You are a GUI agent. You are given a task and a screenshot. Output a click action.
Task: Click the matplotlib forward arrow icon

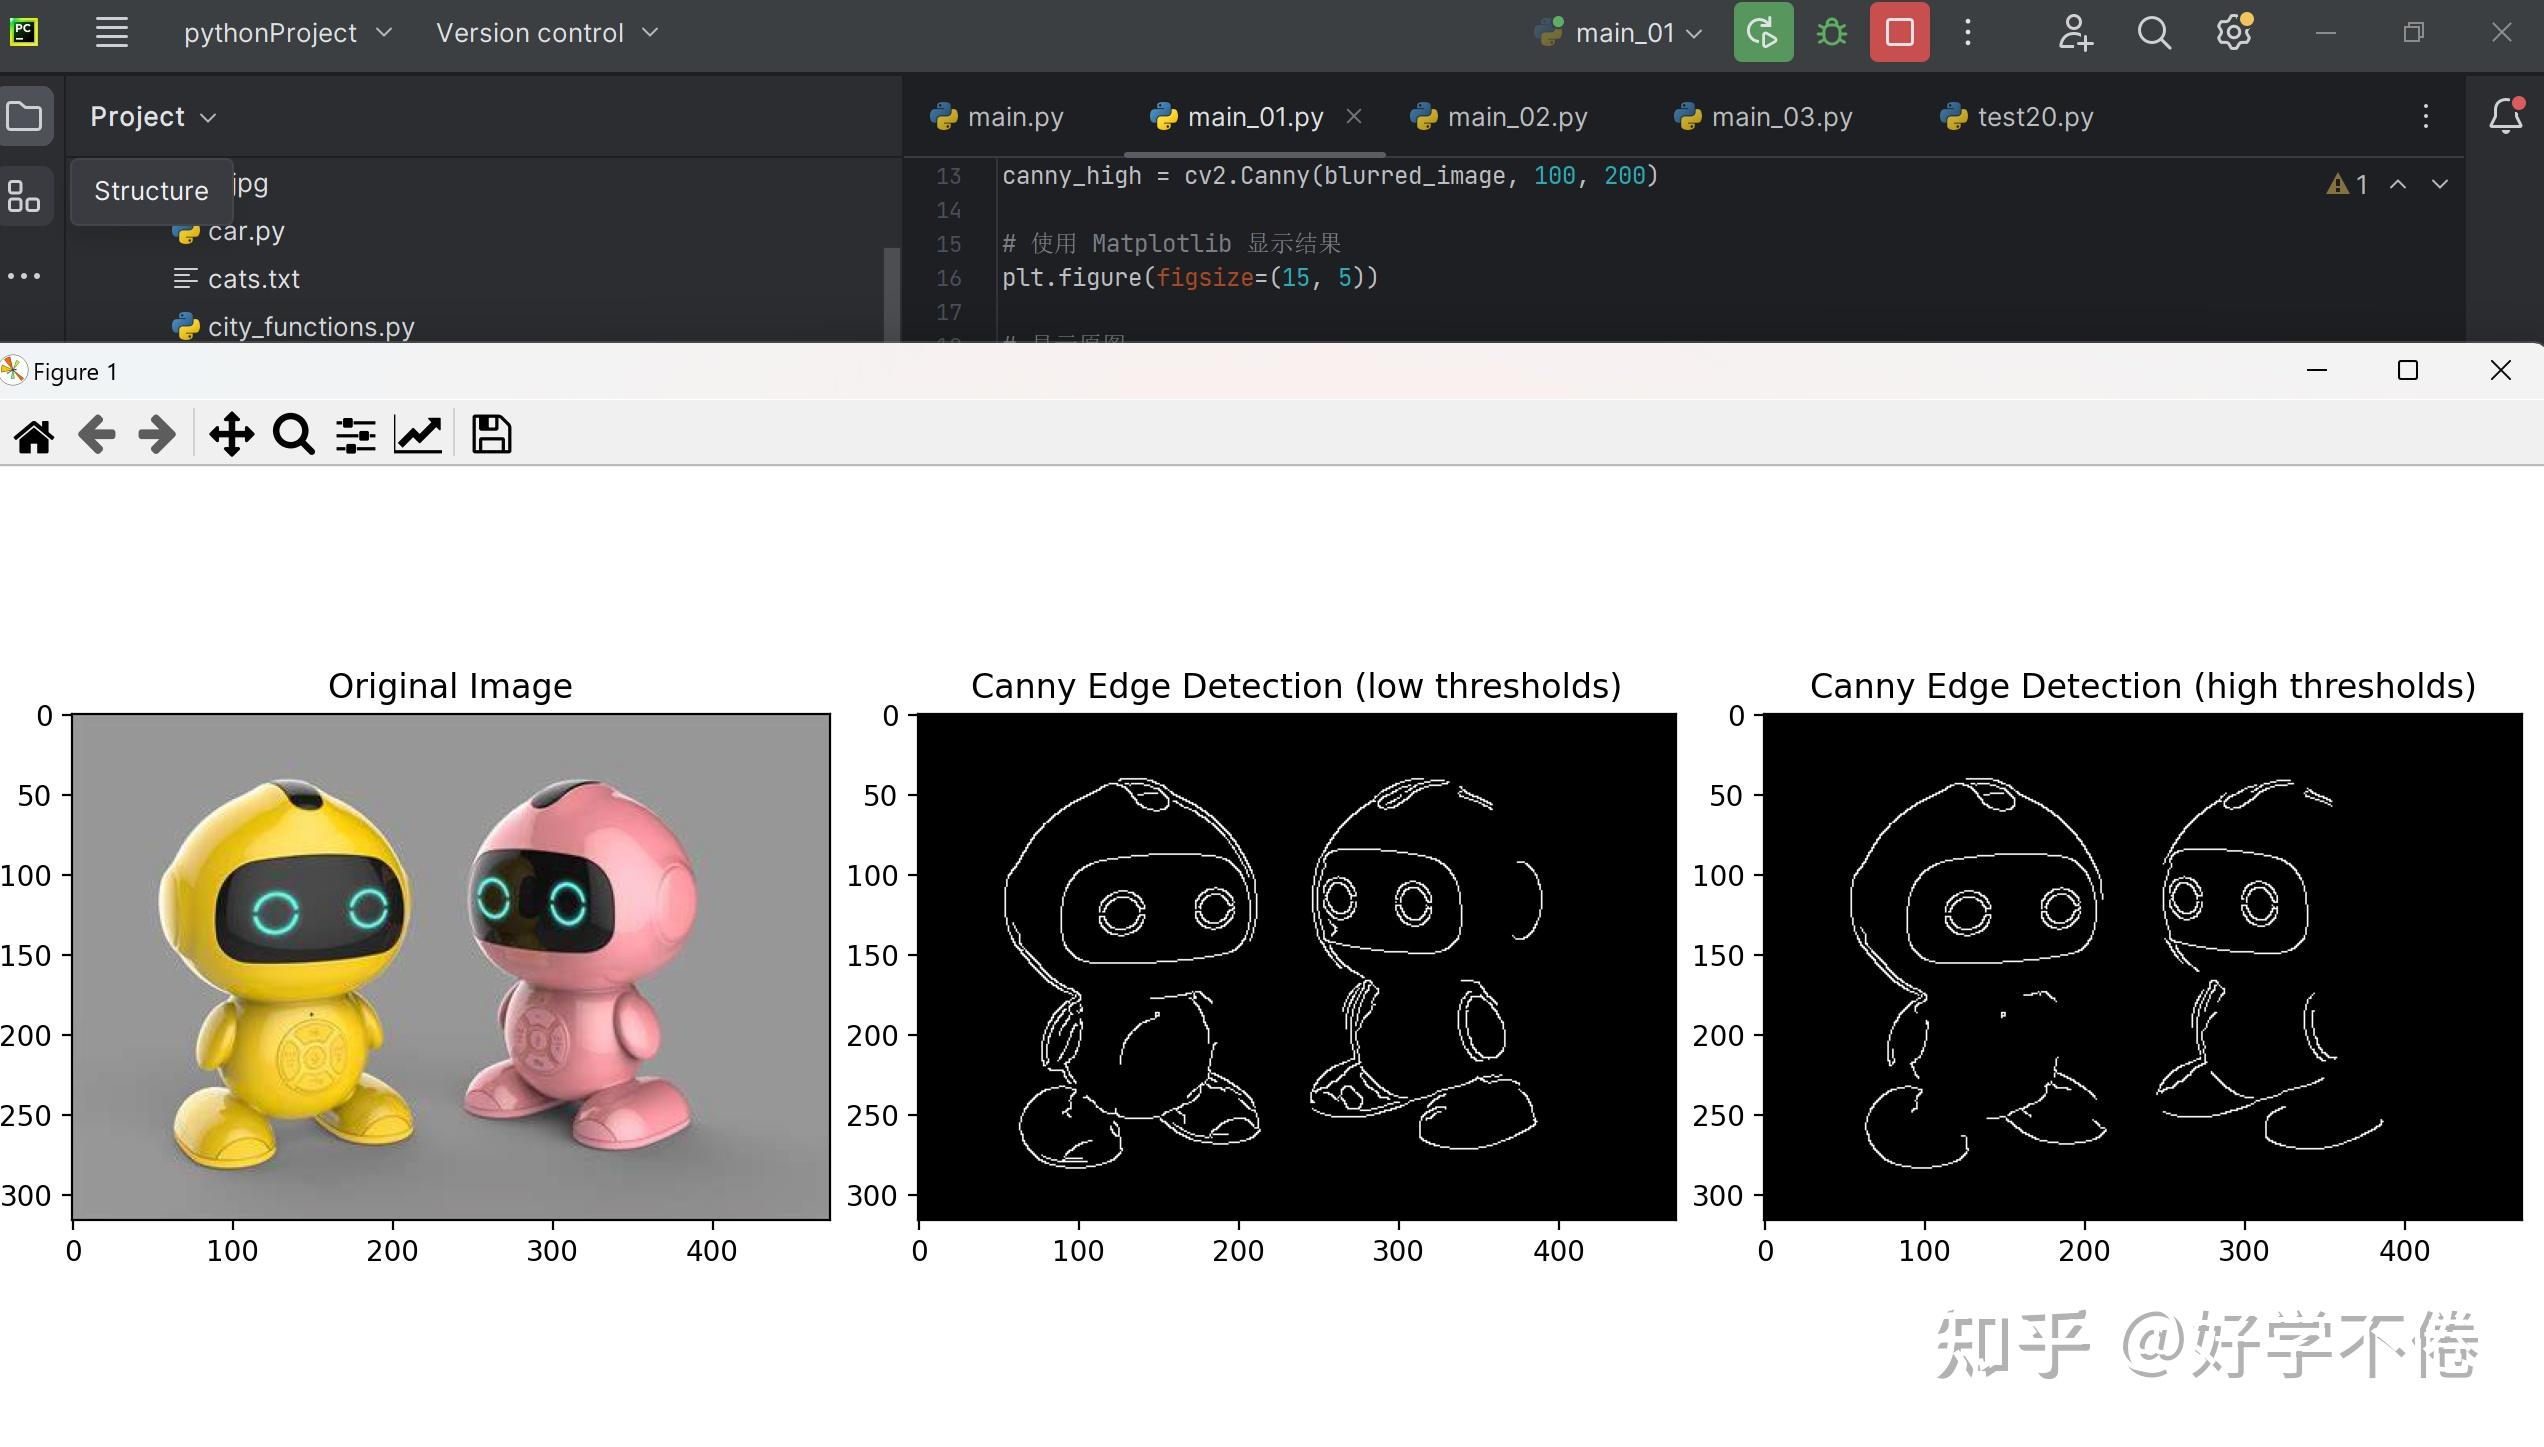[x=157, y=435]
